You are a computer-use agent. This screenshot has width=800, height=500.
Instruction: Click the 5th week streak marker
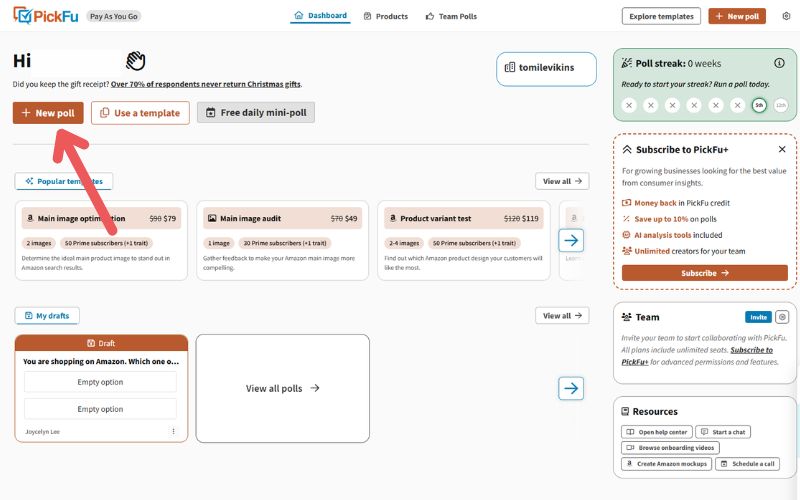(759, 105)
